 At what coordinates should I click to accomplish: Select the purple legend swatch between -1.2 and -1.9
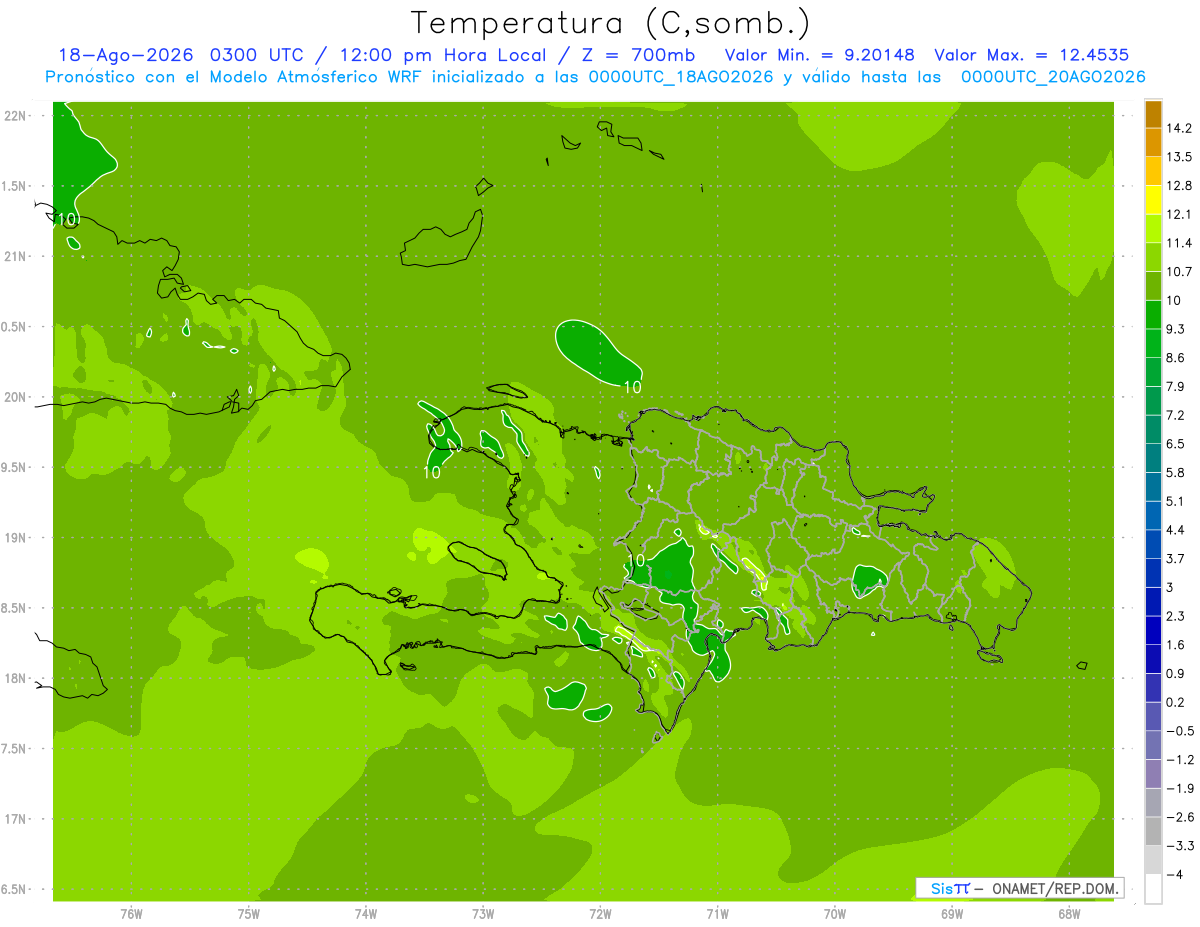point(1153,774)
